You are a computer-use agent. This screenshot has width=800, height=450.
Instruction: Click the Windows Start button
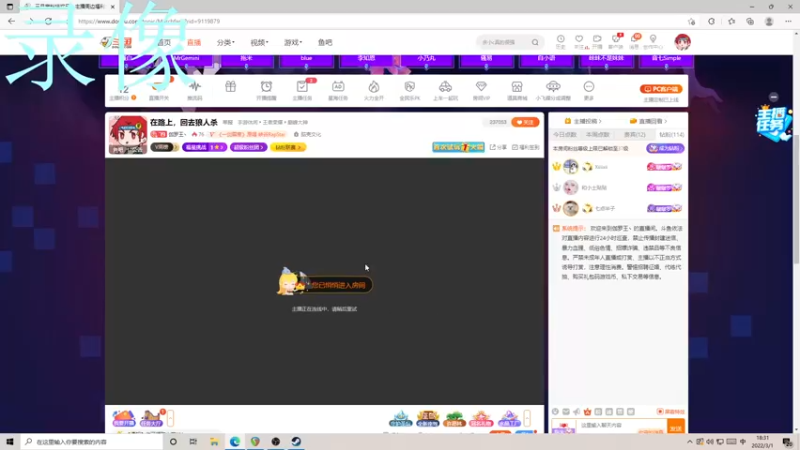(x=10, y=441)
